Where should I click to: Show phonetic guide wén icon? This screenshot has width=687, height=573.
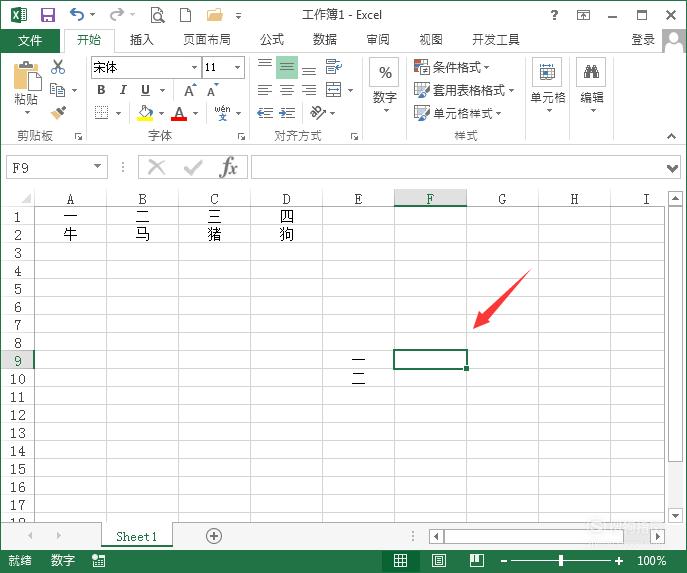(x=223, y=113)
